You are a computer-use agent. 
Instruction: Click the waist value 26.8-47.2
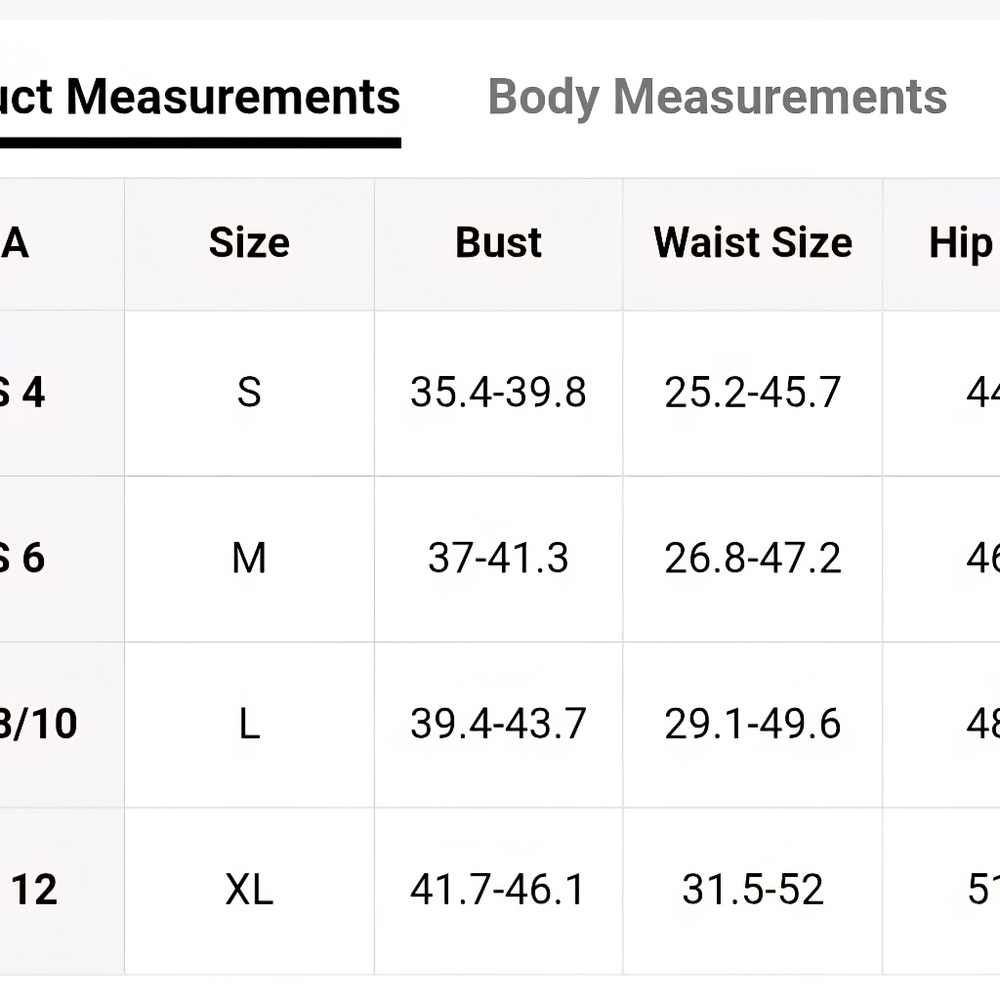click(x=753, y=558)
